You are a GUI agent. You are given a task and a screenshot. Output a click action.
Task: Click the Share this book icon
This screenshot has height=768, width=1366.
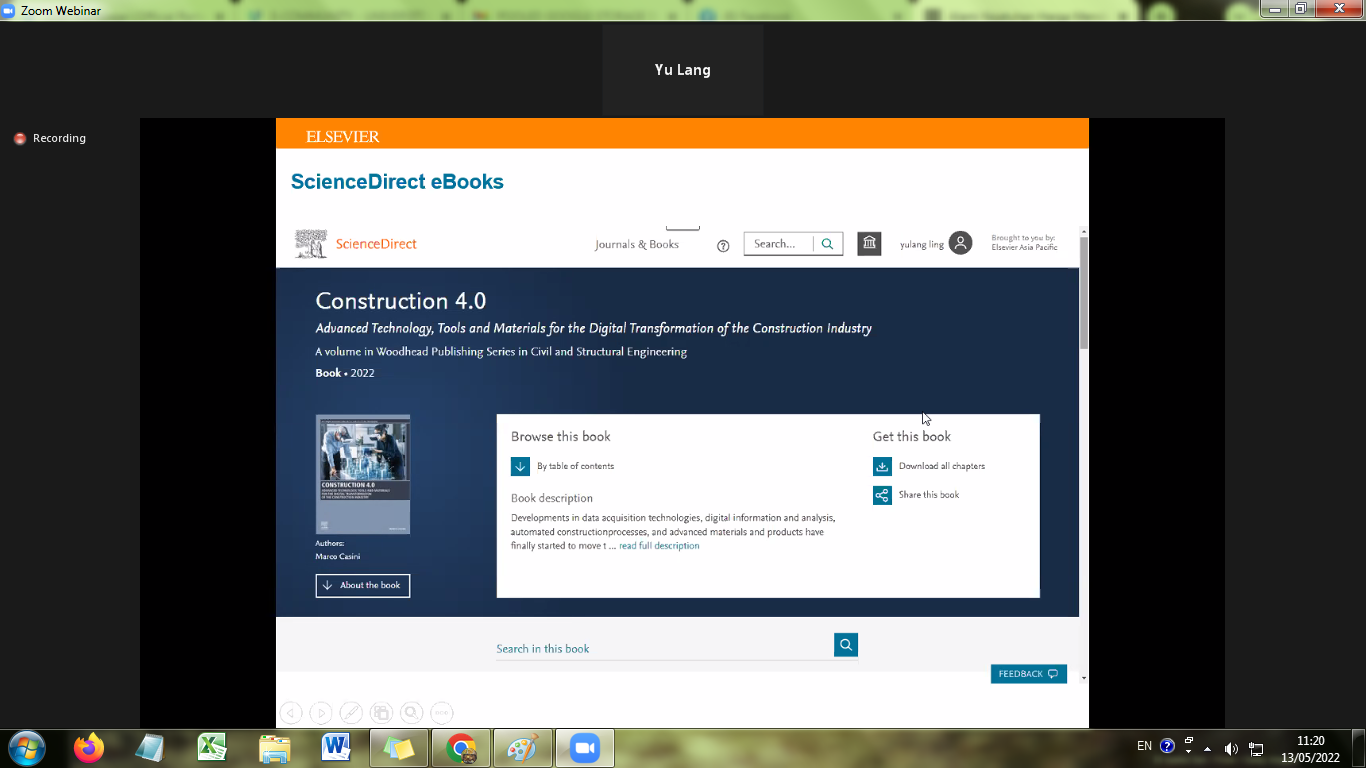click(x=882, y=495)
